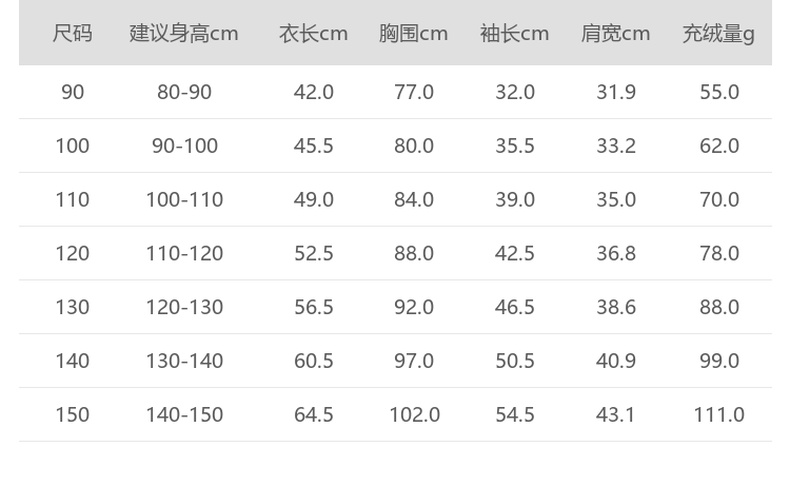Select the 140-150 height range cell
The image size is (790, 485).
184,415
